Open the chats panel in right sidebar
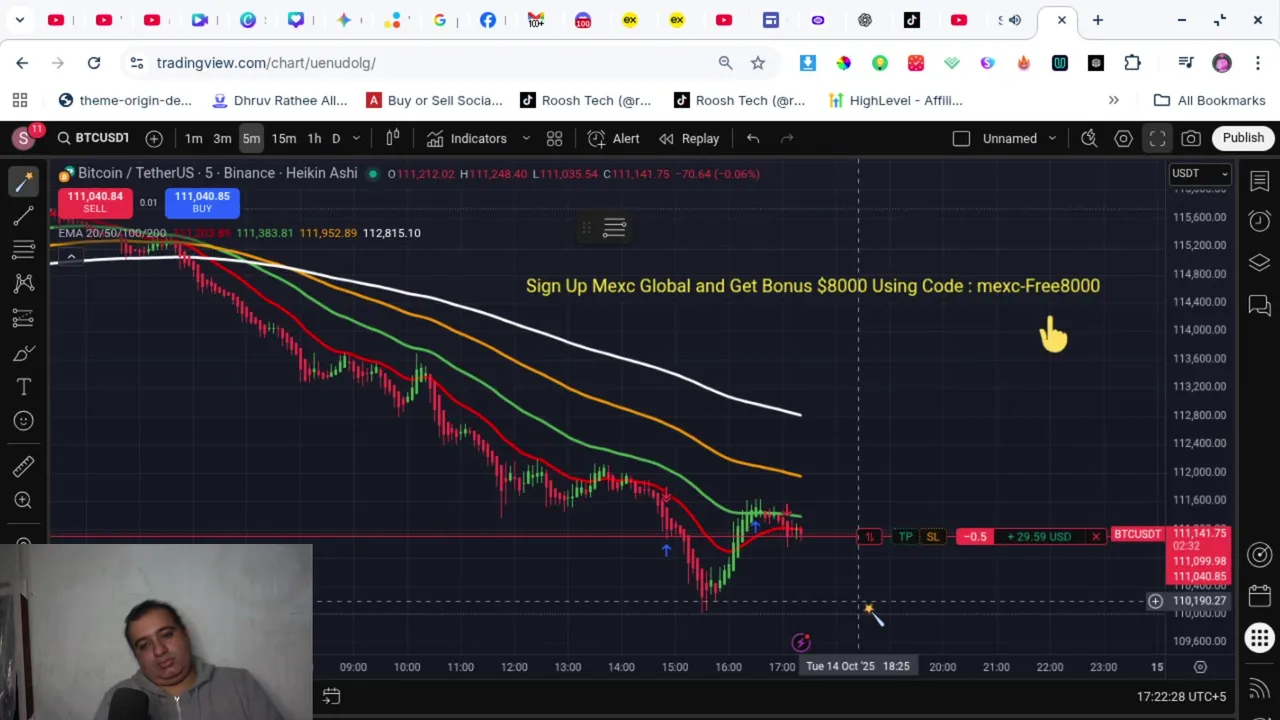 [x=1260, y=304]
